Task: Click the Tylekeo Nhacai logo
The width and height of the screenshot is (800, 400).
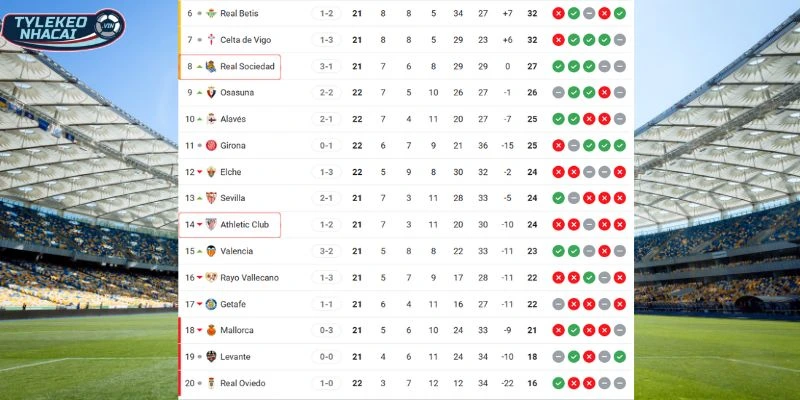Action: 63,27
